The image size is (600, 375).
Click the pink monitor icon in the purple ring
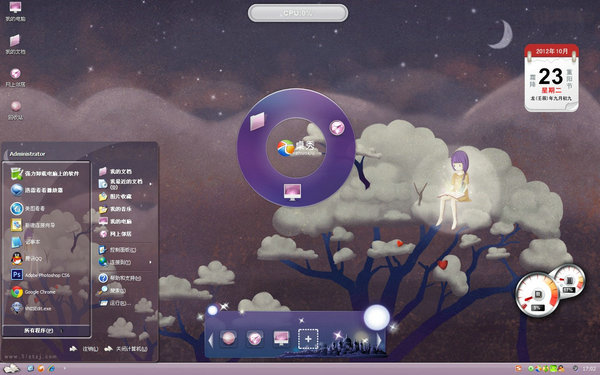coord(292,192)
